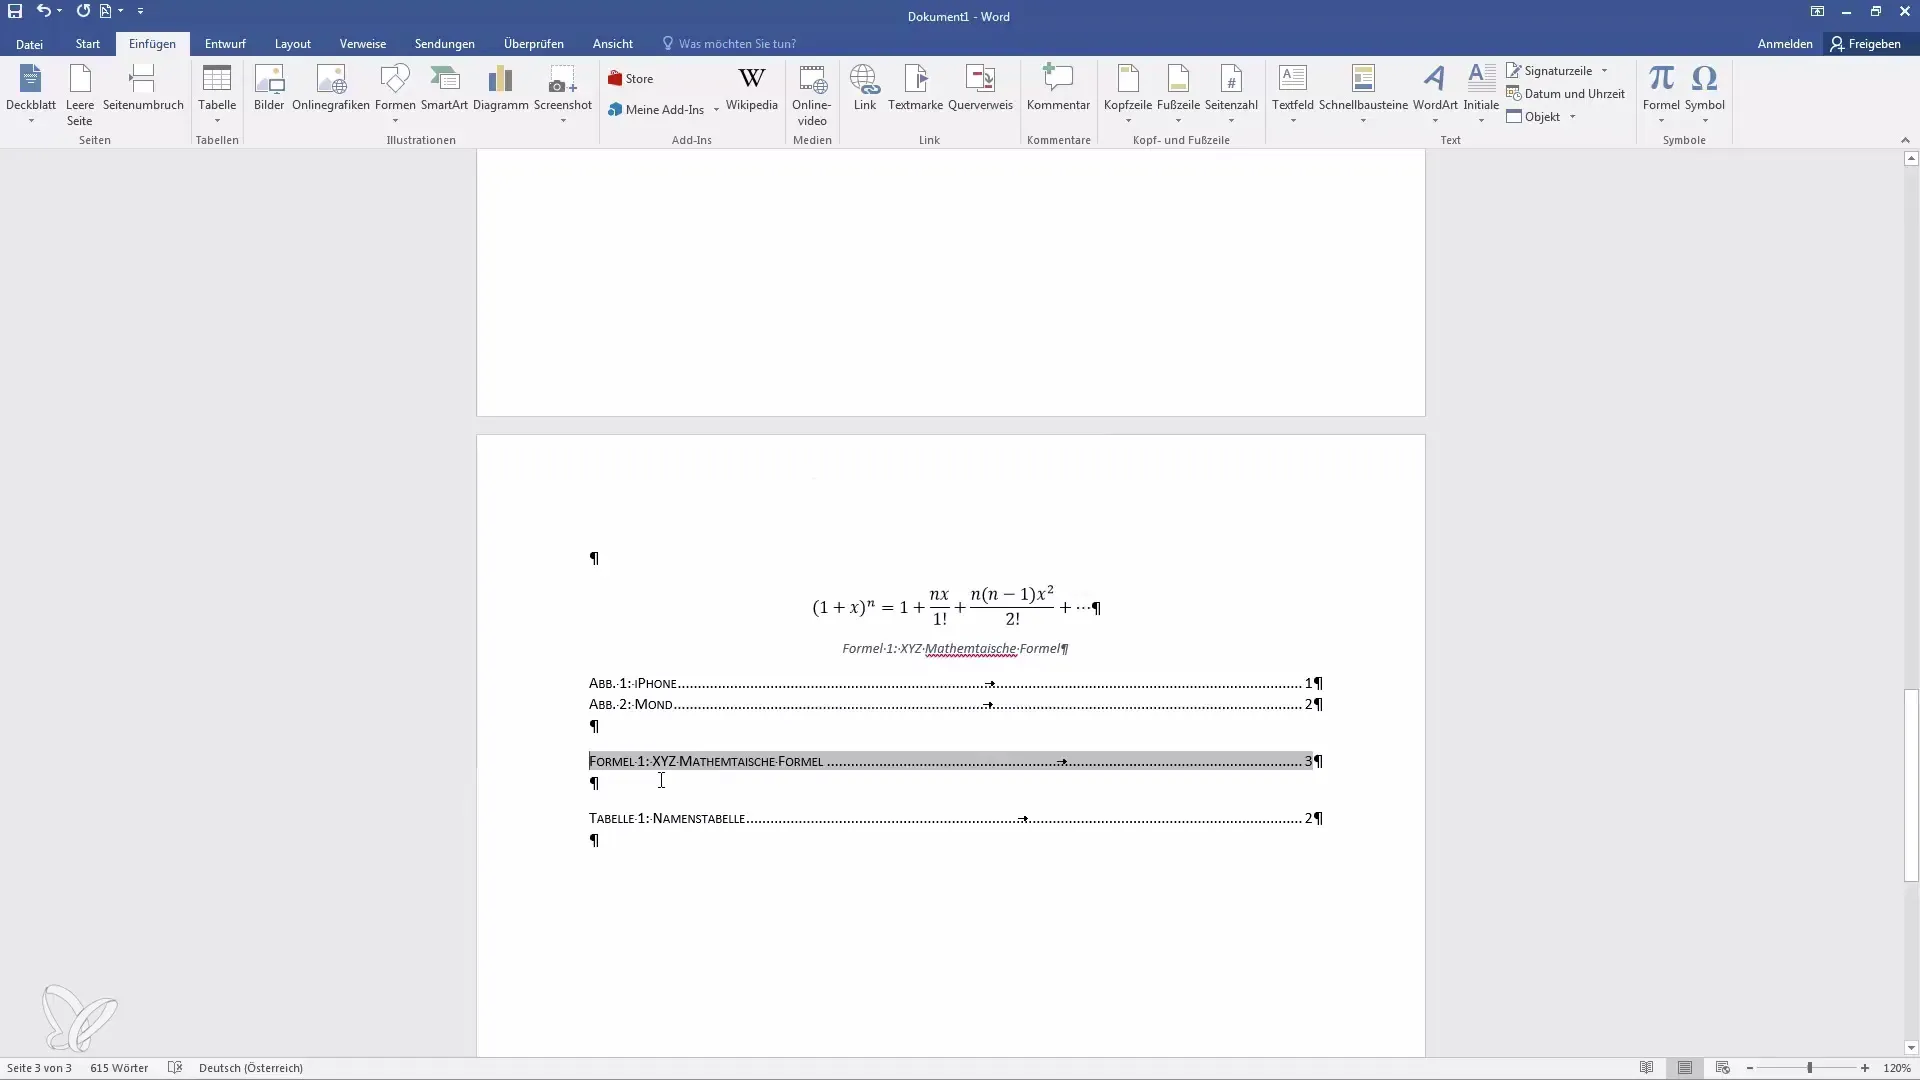Switch to the Ansicht tab

pyautogui.click(x=613, y=44)
